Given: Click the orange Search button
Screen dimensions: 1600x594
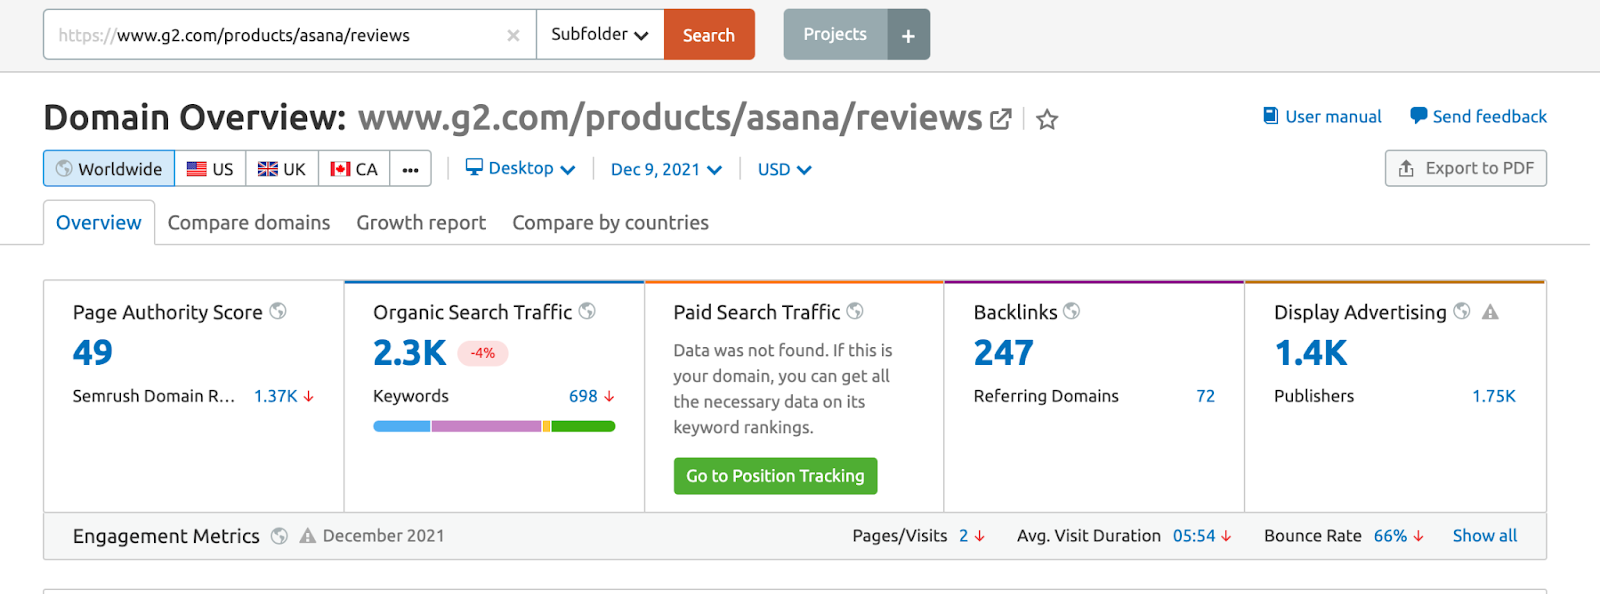Looking at the screenshot, I should coord(709,34).
